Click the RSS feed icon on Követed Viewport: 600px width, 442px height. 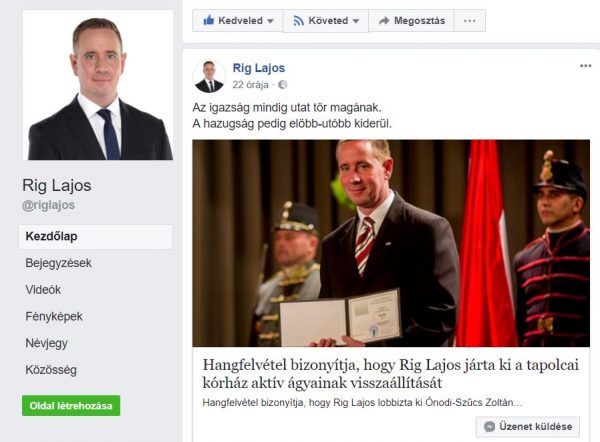click(298, 20)
